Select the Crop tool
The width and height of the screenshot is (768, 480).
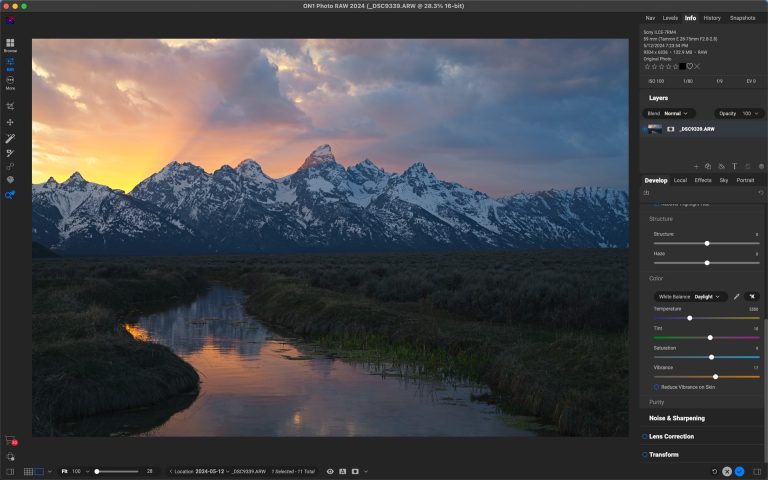tap(10, 106)
